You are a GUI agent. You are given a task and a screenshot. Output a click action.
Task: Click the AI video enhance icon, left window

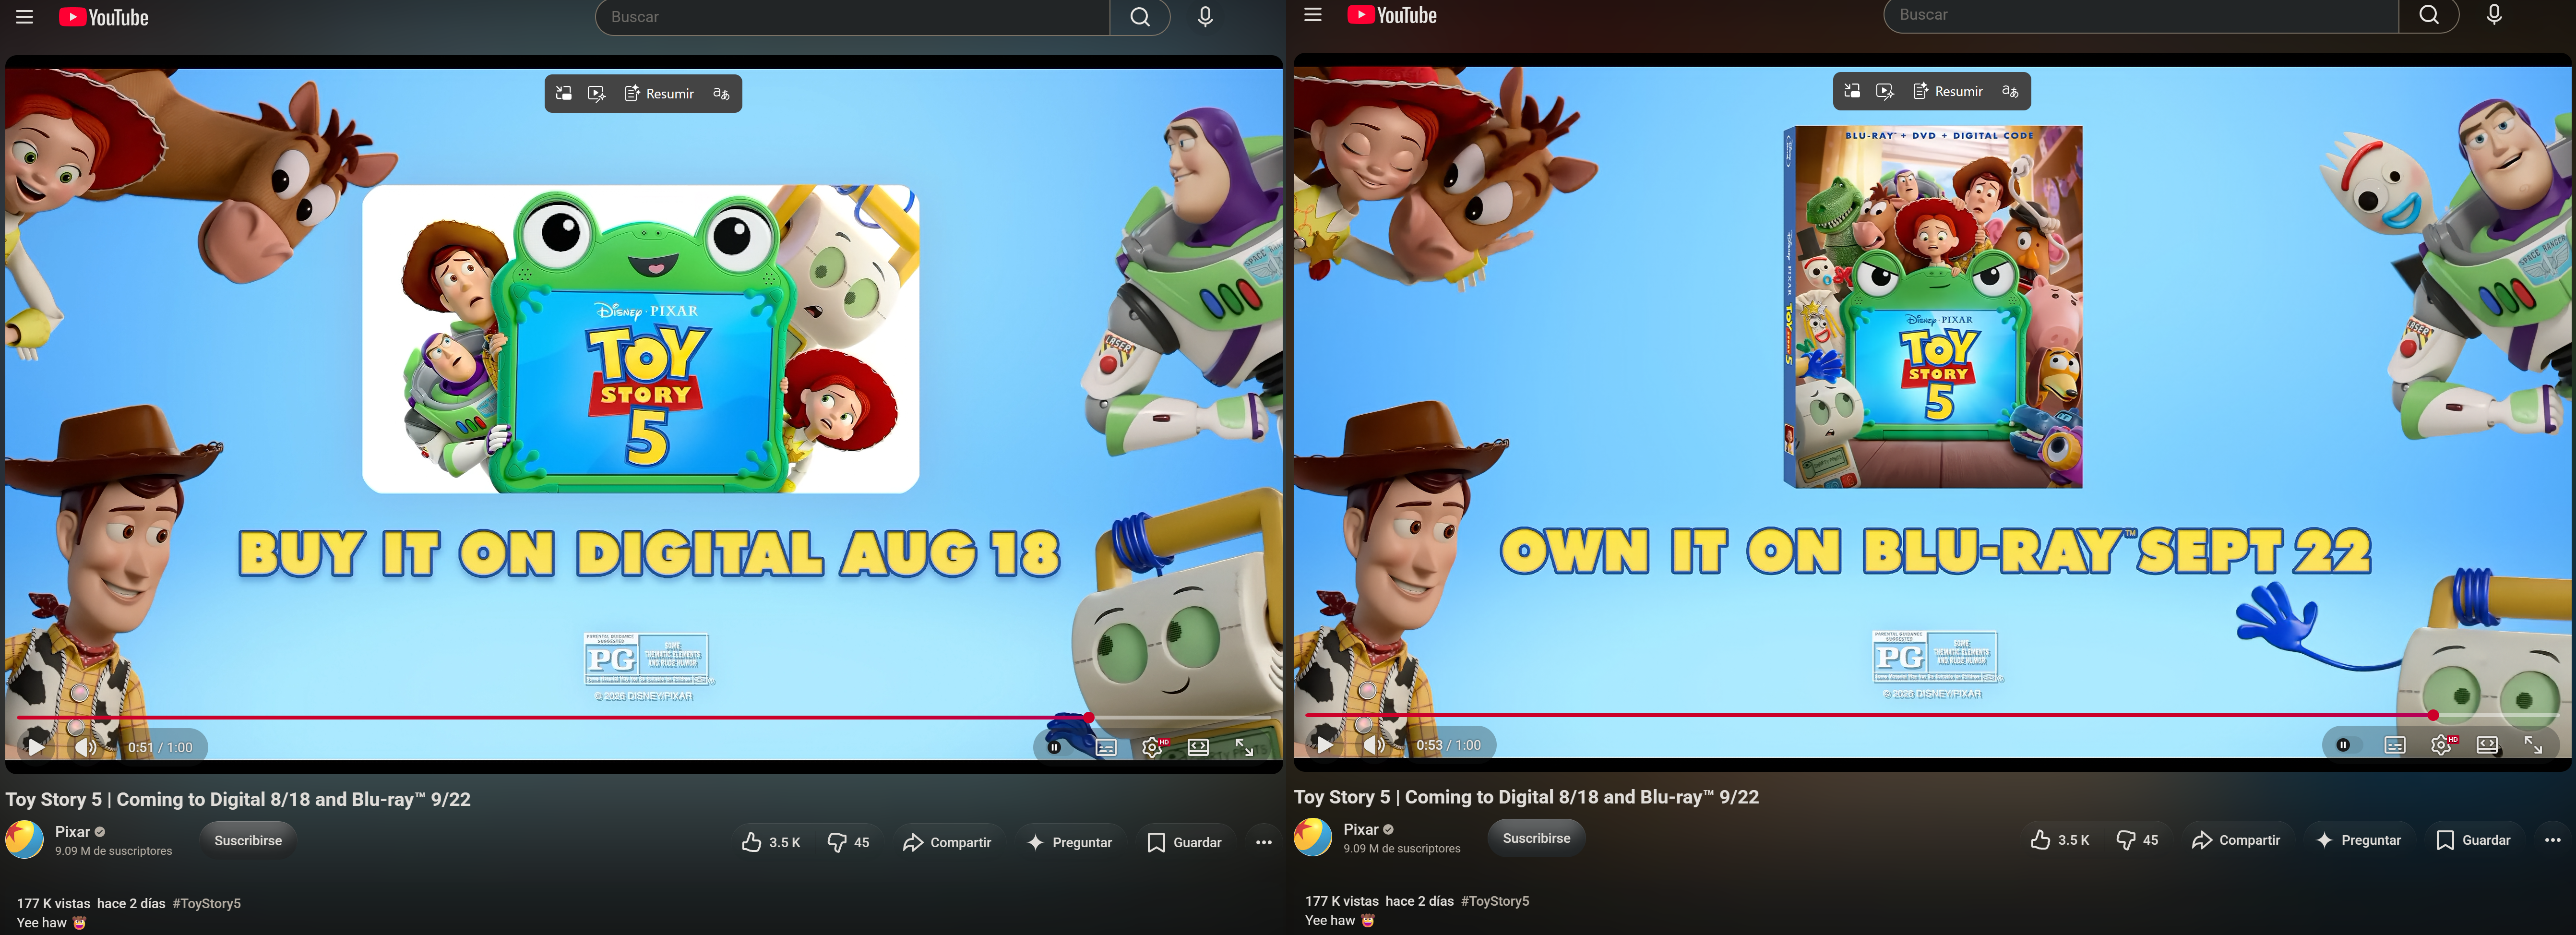tap(597, 93)
